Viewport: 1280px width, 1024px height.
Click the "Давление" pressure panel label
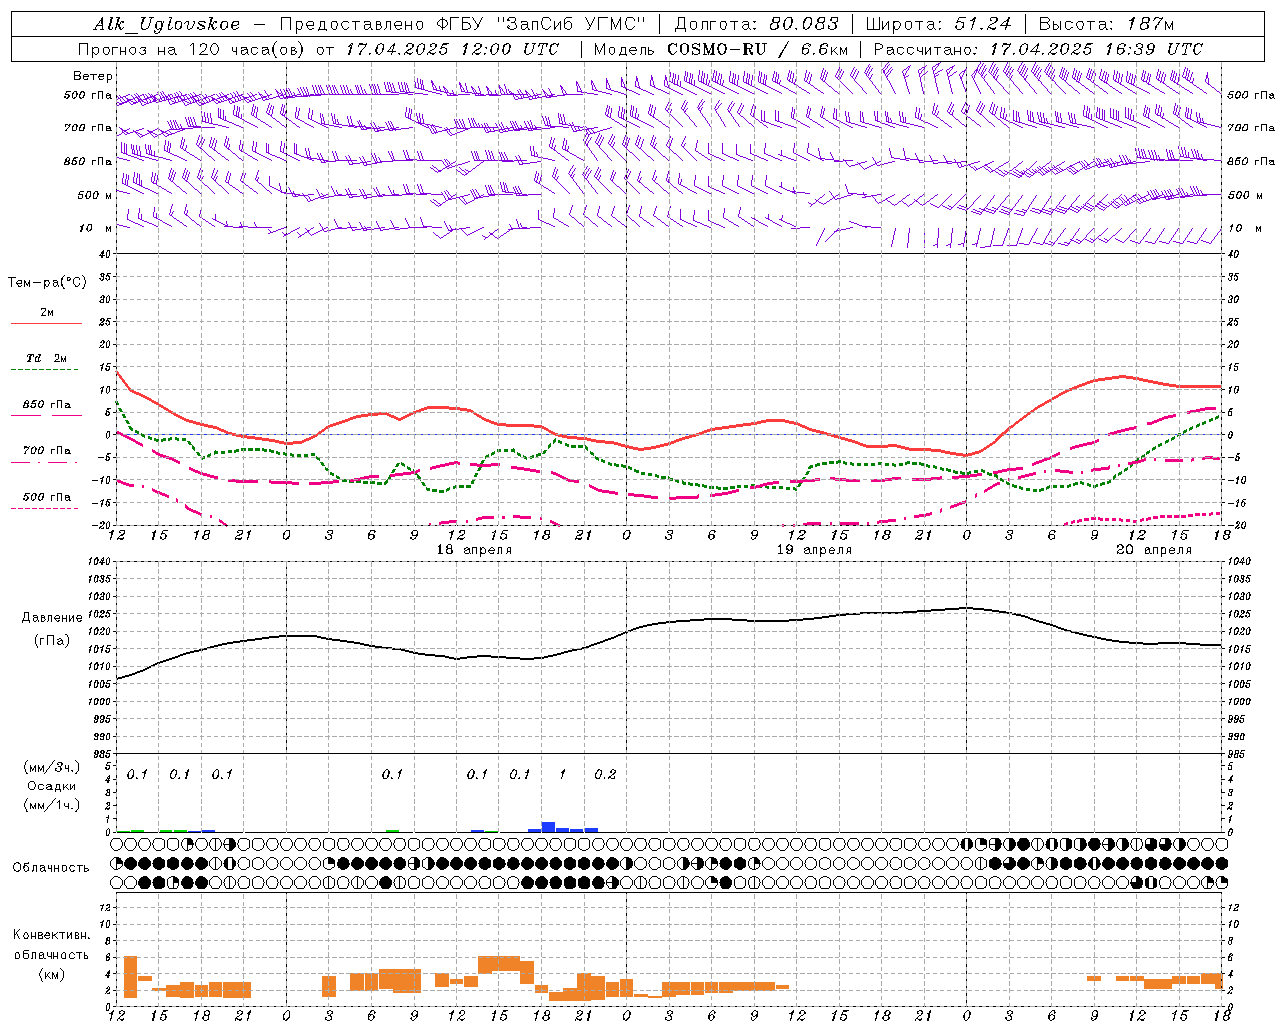click(52, 618)
